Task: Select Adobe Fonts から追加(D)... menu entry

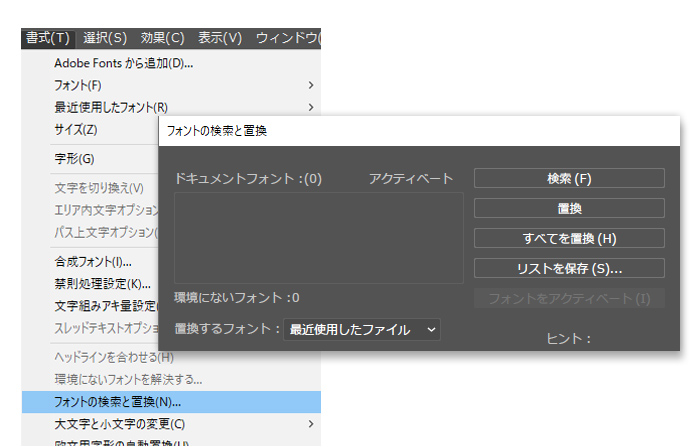Action: pyautogui.click(x=123, y=63)
